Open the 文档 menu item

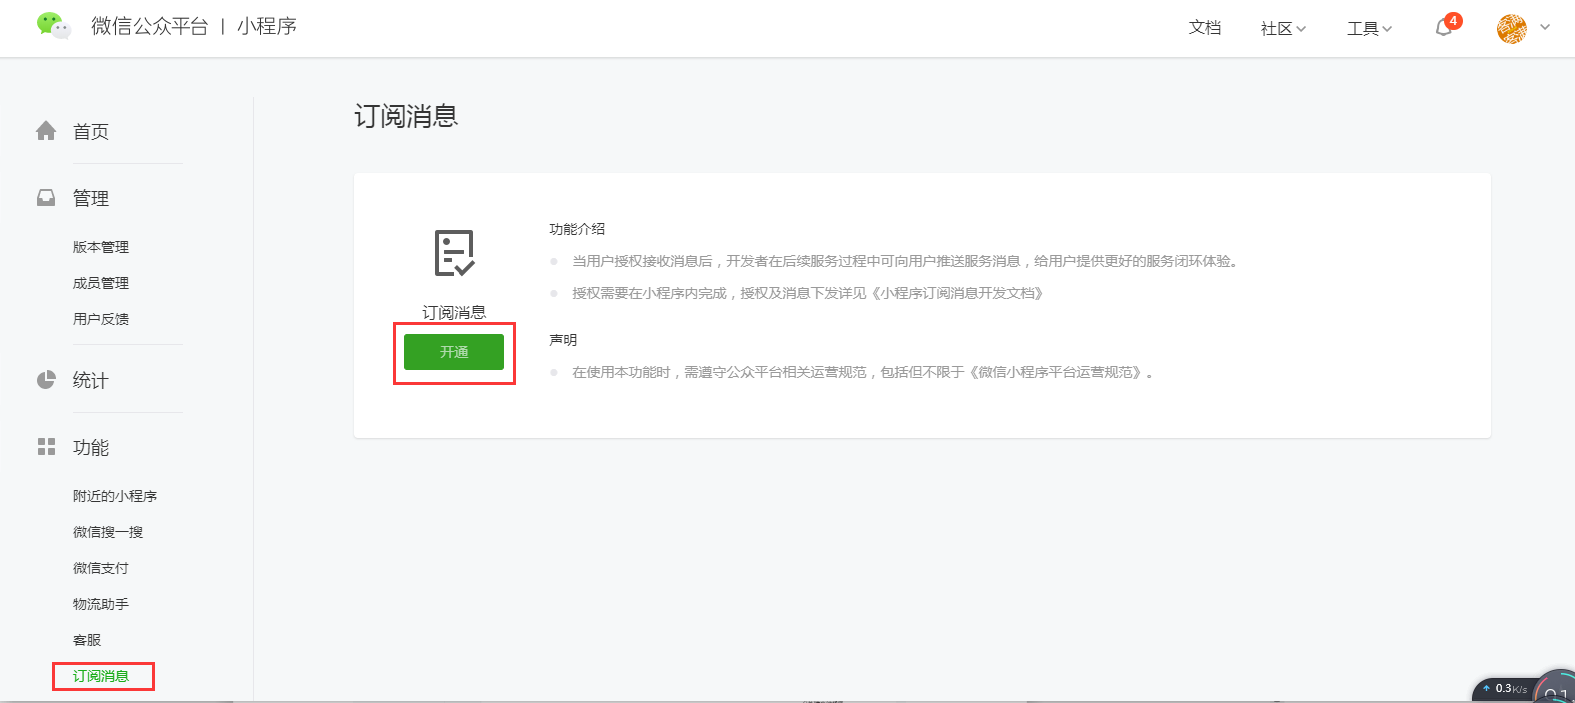point(1204,28)
